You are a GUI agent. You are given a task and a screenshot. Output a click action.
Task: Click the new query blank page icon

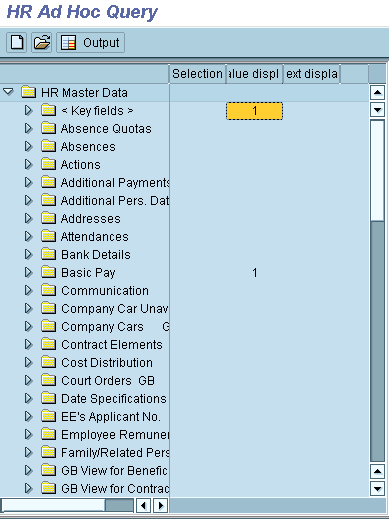point(17,42)
